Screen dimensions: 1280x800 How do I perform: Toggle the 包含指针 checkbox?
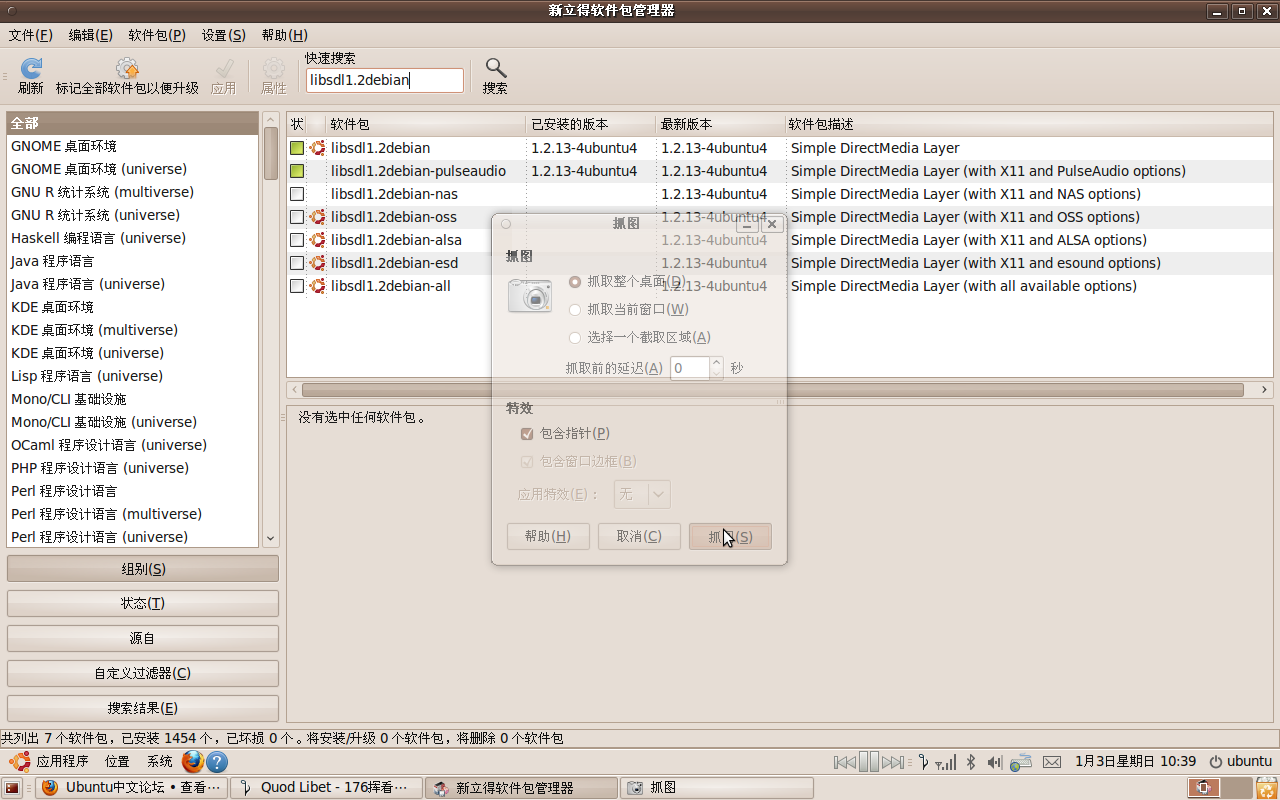[x=527, y=434]
